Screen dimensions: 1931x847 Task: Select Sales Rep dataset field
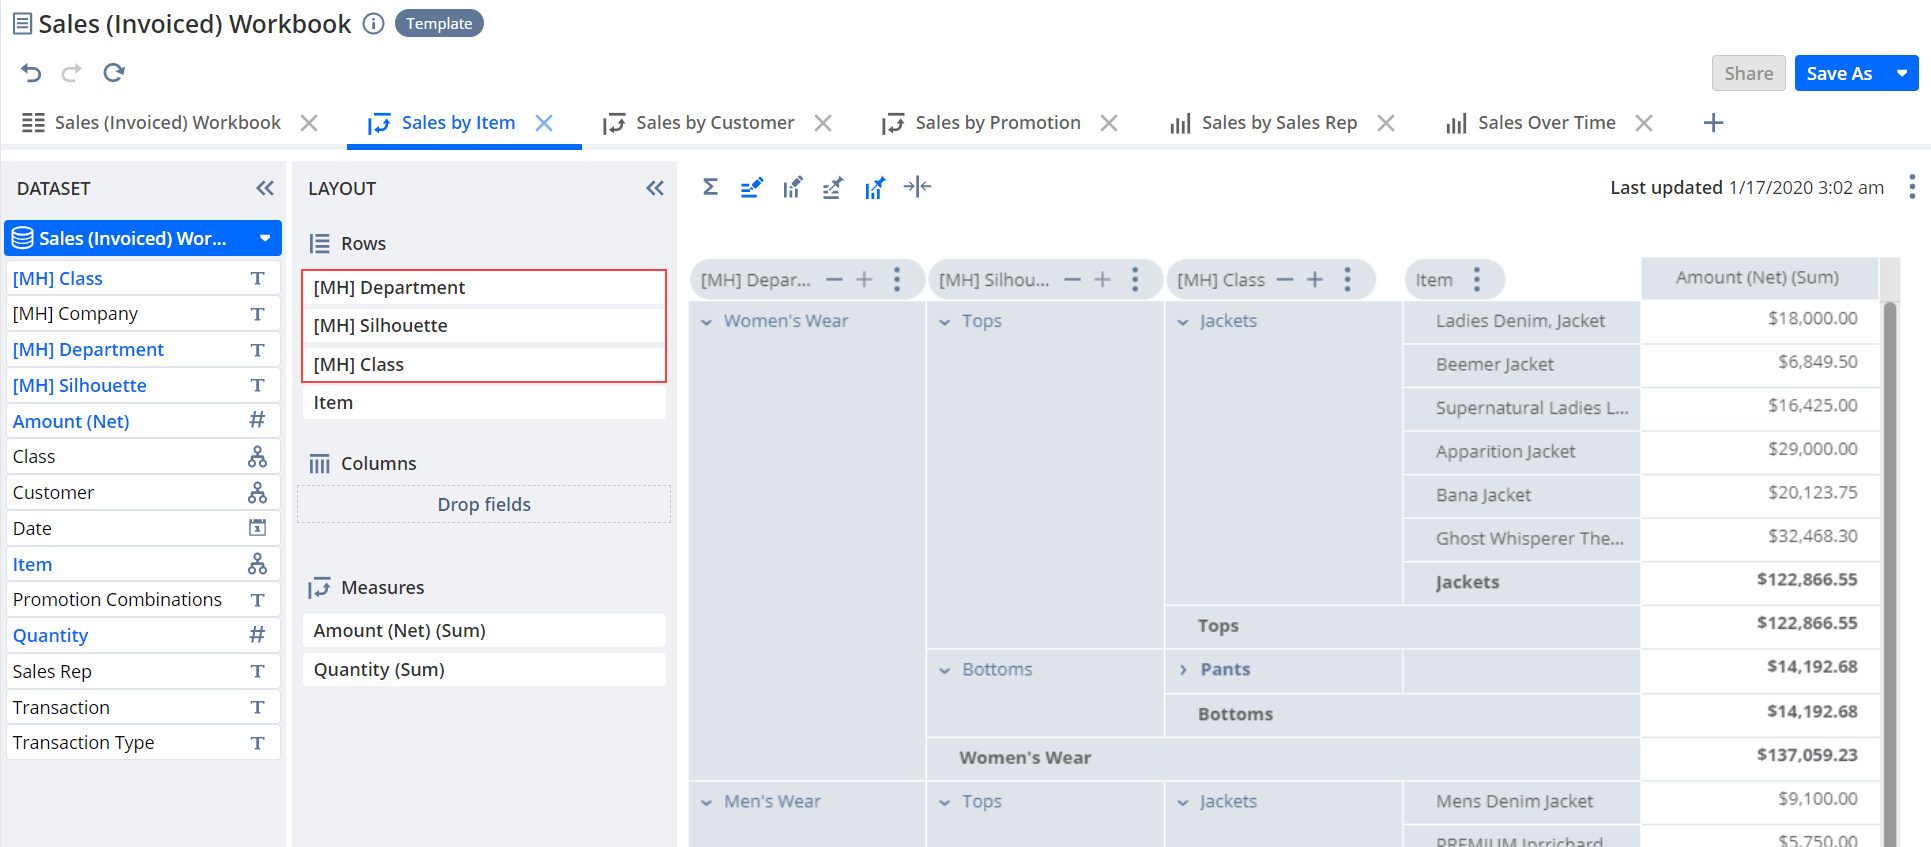point(143,672)
